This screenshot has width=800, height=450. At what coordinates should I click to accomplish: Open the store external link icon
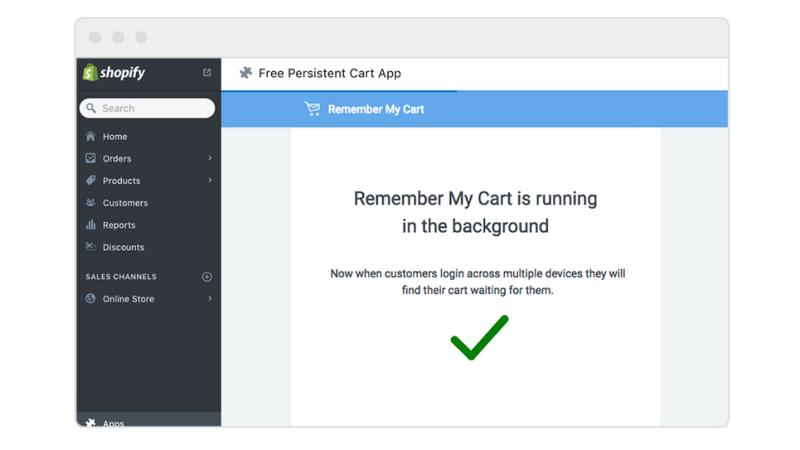[x=207, y=72]
